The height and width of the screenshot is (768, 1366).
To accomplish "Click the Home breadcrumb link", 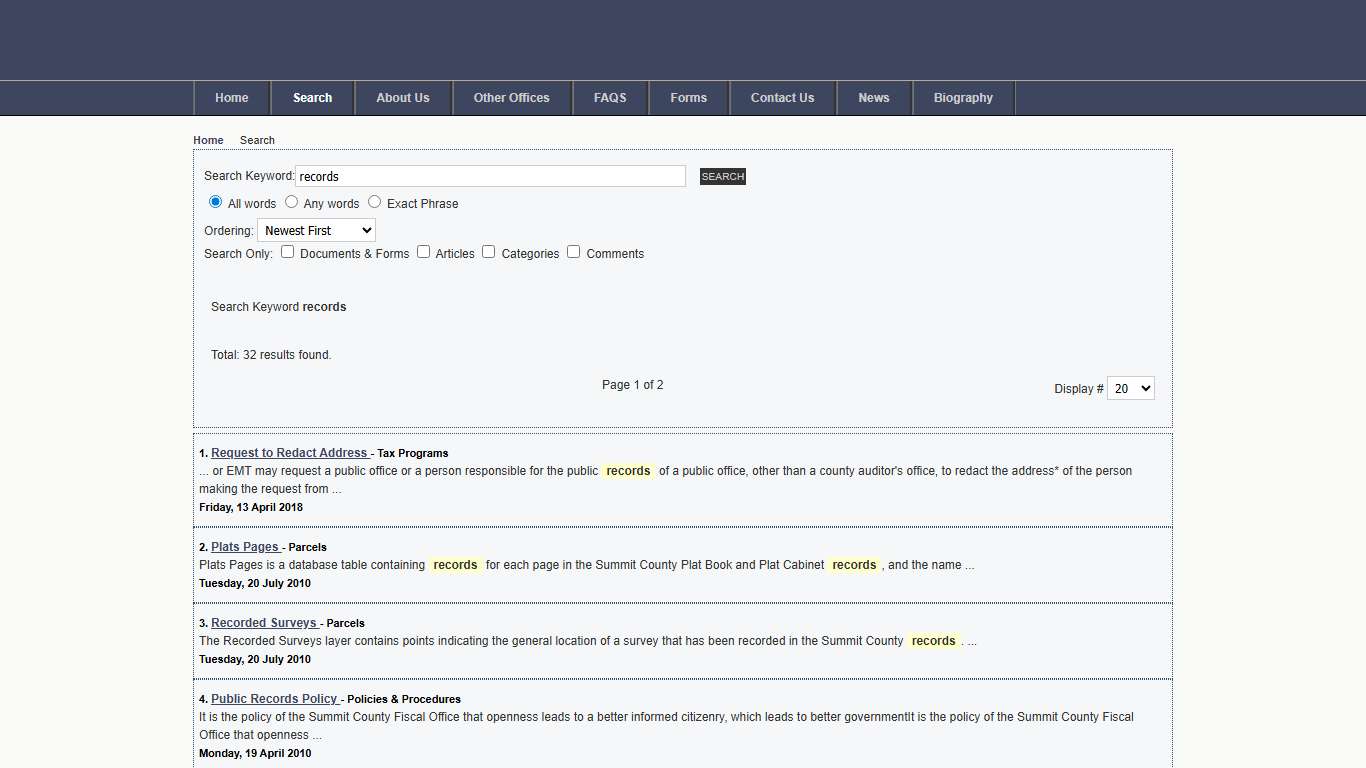I will pos(208,140).
